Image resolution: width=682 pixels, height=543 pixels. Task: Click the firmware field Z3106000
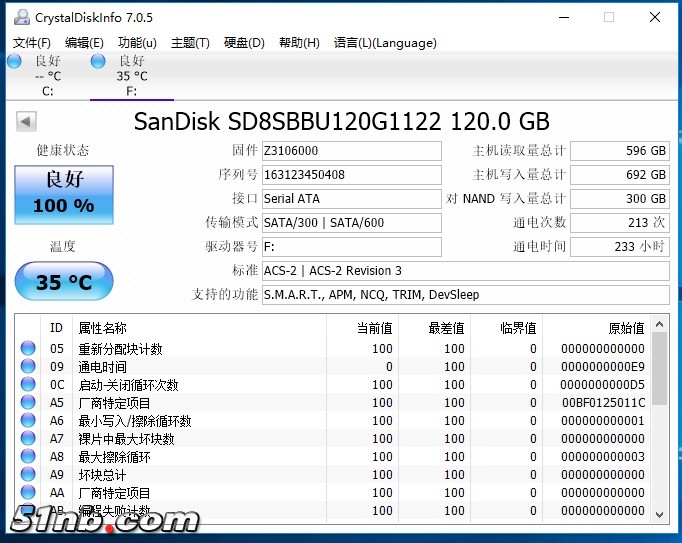(352, 151)
